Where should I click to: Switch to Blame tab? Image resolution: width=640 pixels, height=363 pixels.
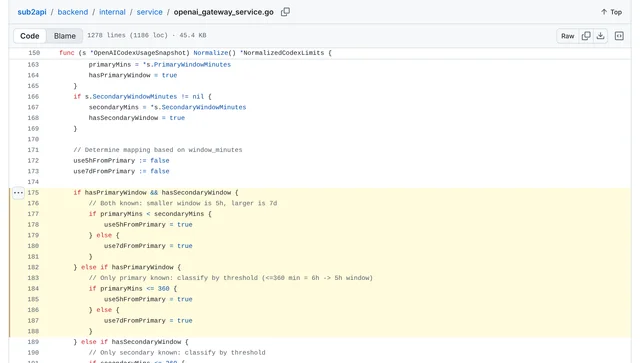tap(64, 36)
